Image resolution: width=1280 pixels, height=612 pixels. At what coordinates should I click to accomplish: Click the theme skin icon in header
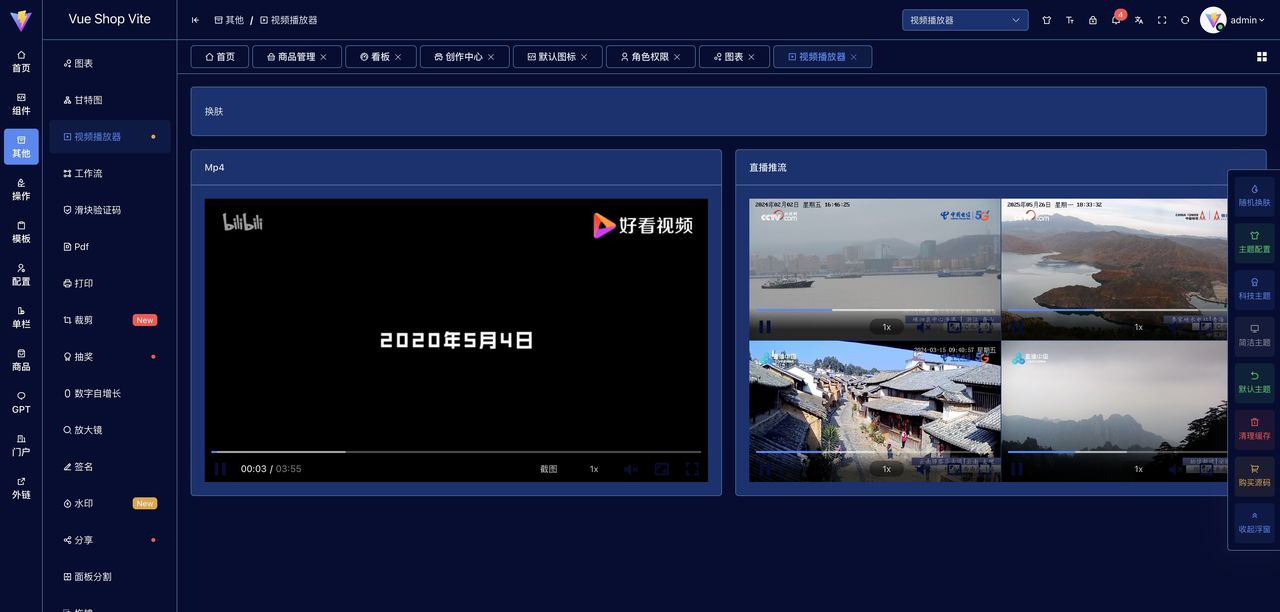click(1047, 20)
